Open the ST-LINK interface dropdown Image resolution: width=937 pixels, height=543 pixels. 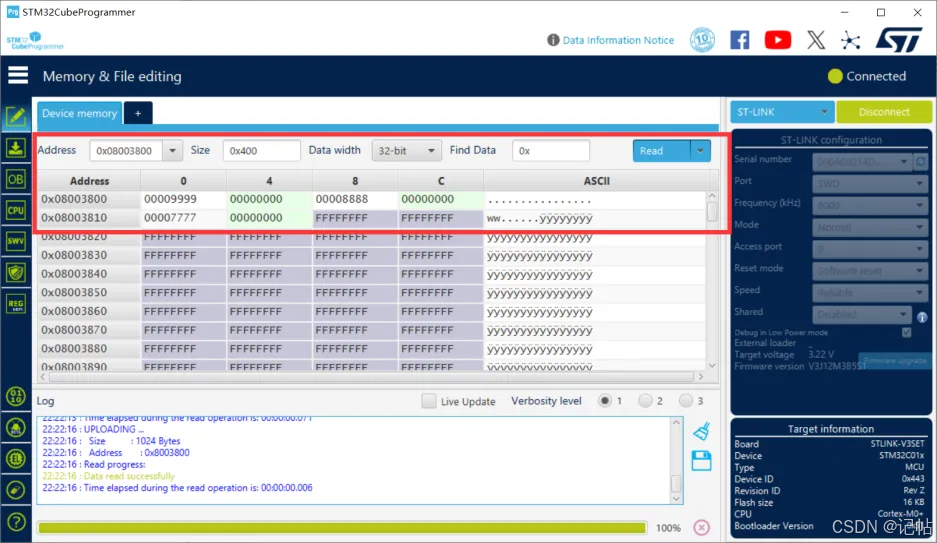click(781, 112)
